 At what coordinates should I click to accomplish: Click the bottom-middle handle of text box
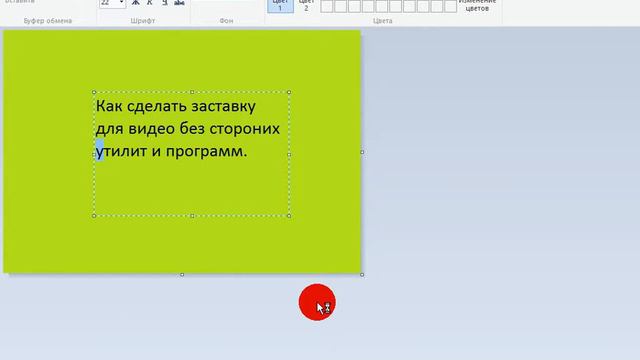tap(192, 216)
